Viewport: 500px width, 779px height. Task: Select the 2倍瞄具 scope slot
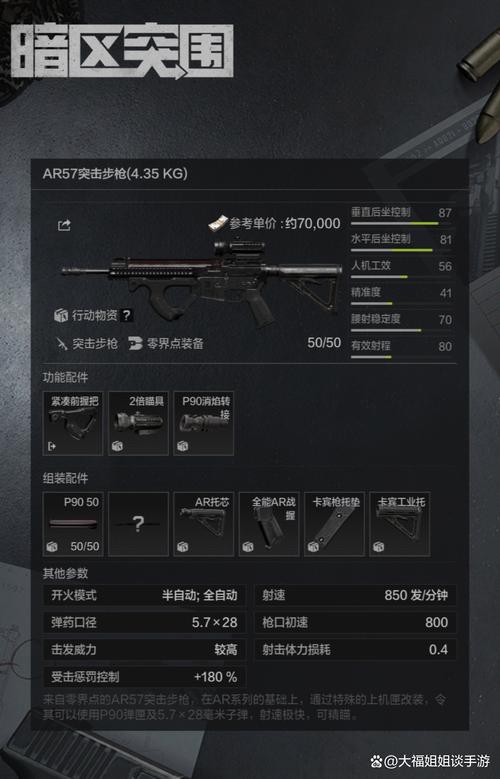pyautogui.click(x=139, y=424)
